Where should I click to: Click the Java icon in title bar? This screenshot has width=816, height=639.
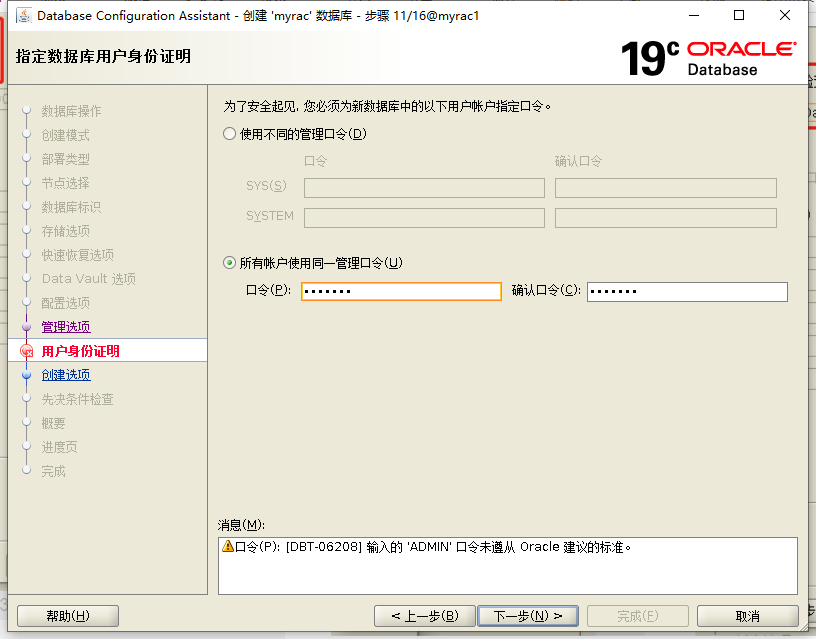click(x=24, y=15)
